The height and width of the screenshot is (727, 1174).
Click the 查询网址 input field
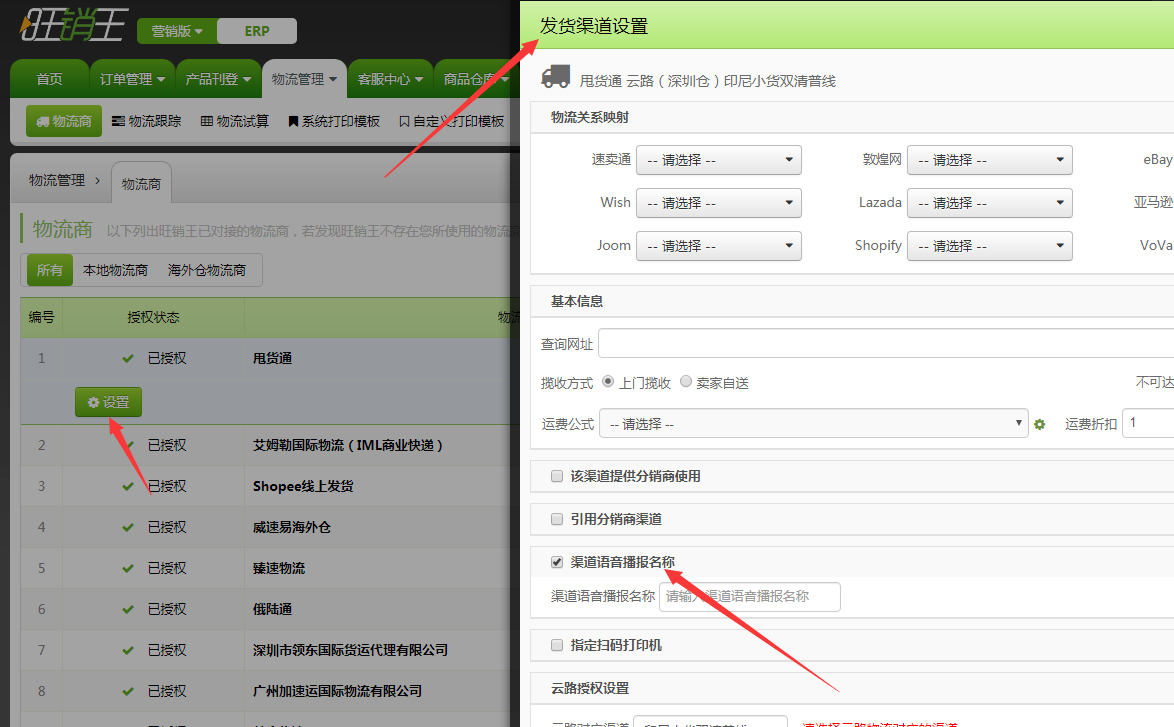[886, 344]
